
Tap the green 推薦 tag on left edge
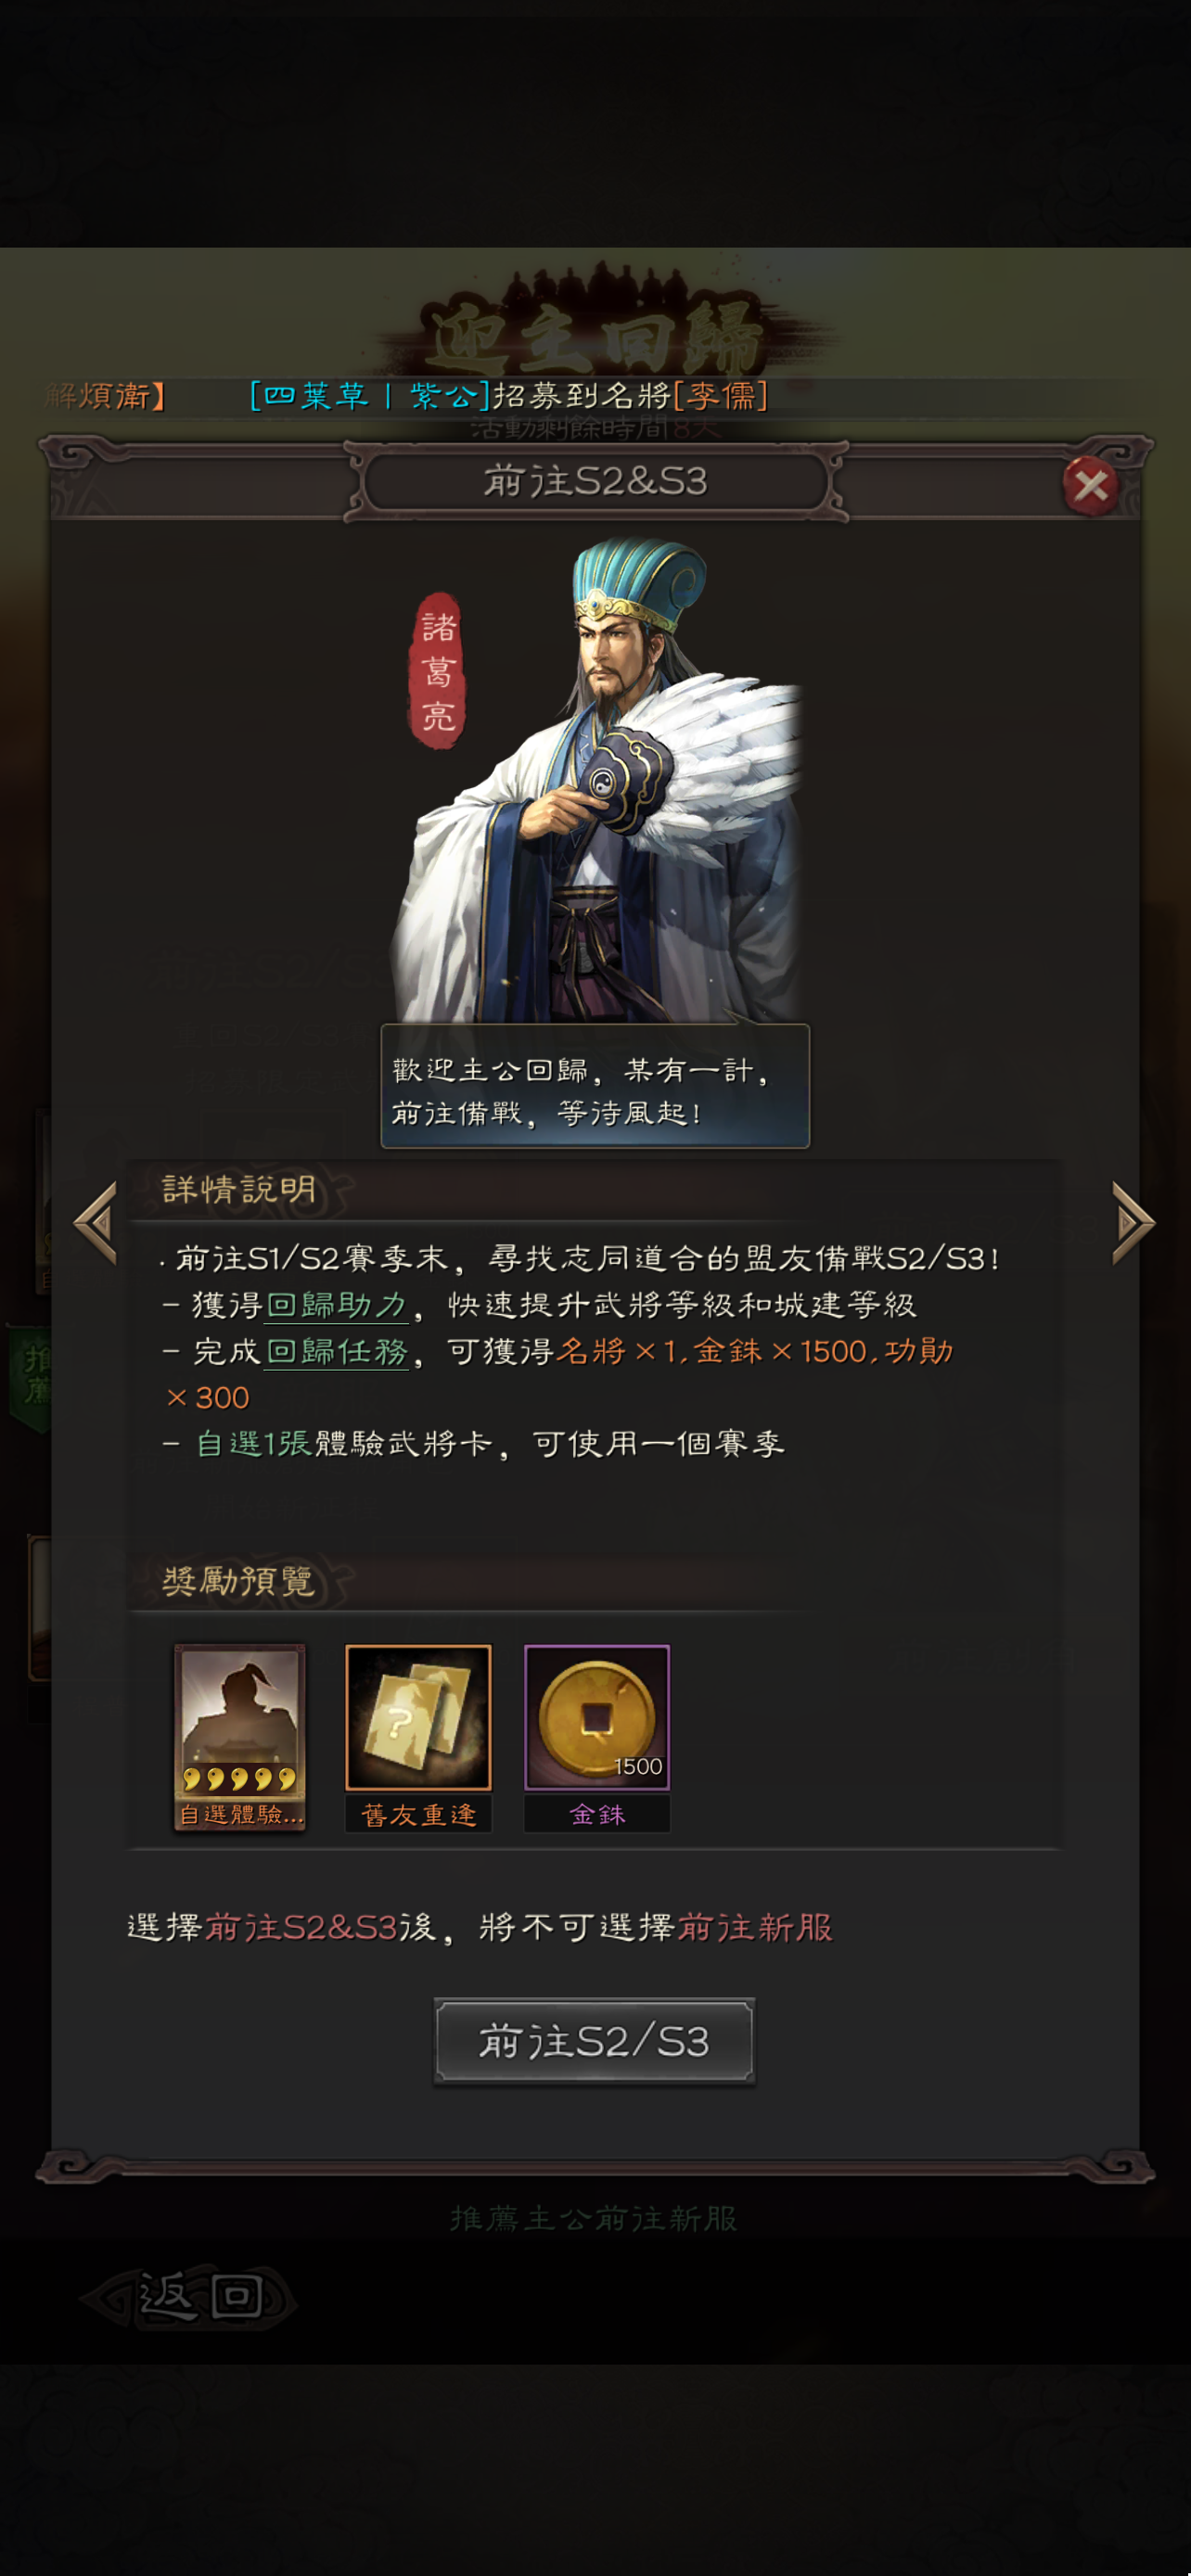tap(30, 1375)
